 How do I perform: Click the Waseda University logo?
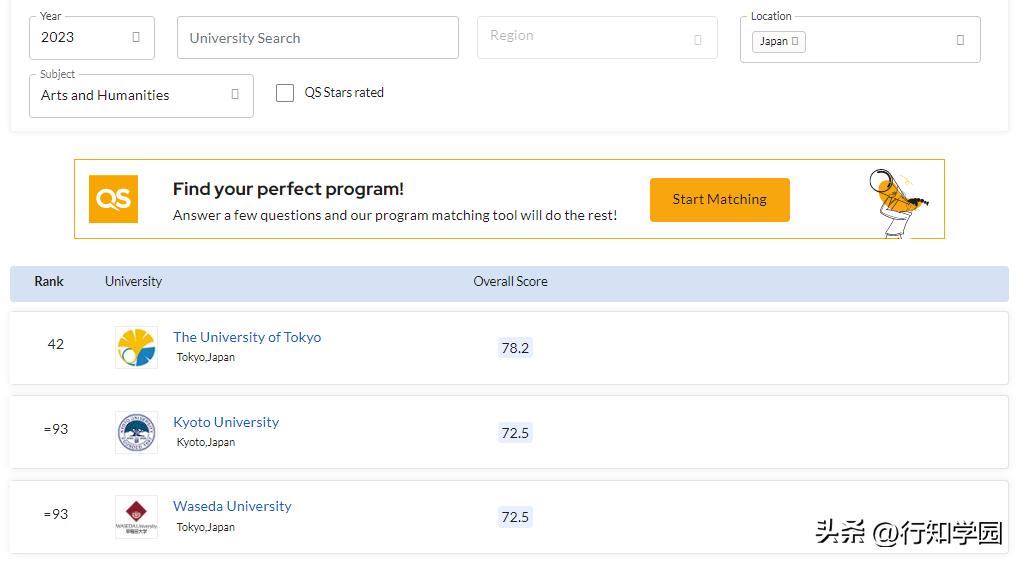[136, 517]
